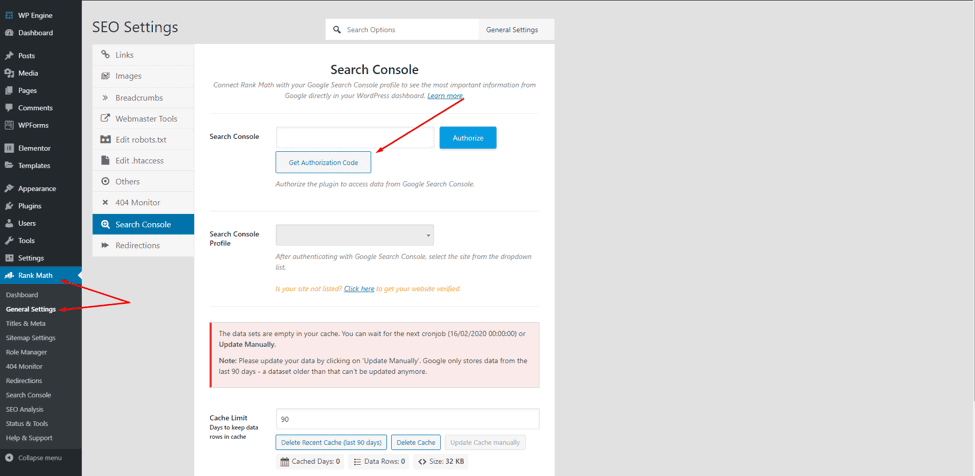Screen dimensions: 975x476
Task: Click the Posts pin icon
Action: pos(9,55)
